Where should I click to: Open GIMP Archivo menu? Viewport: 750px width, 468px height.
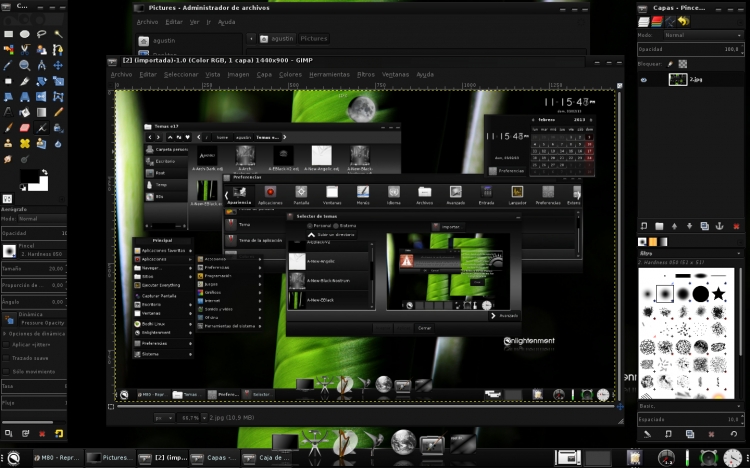click(x=121, y=75)
